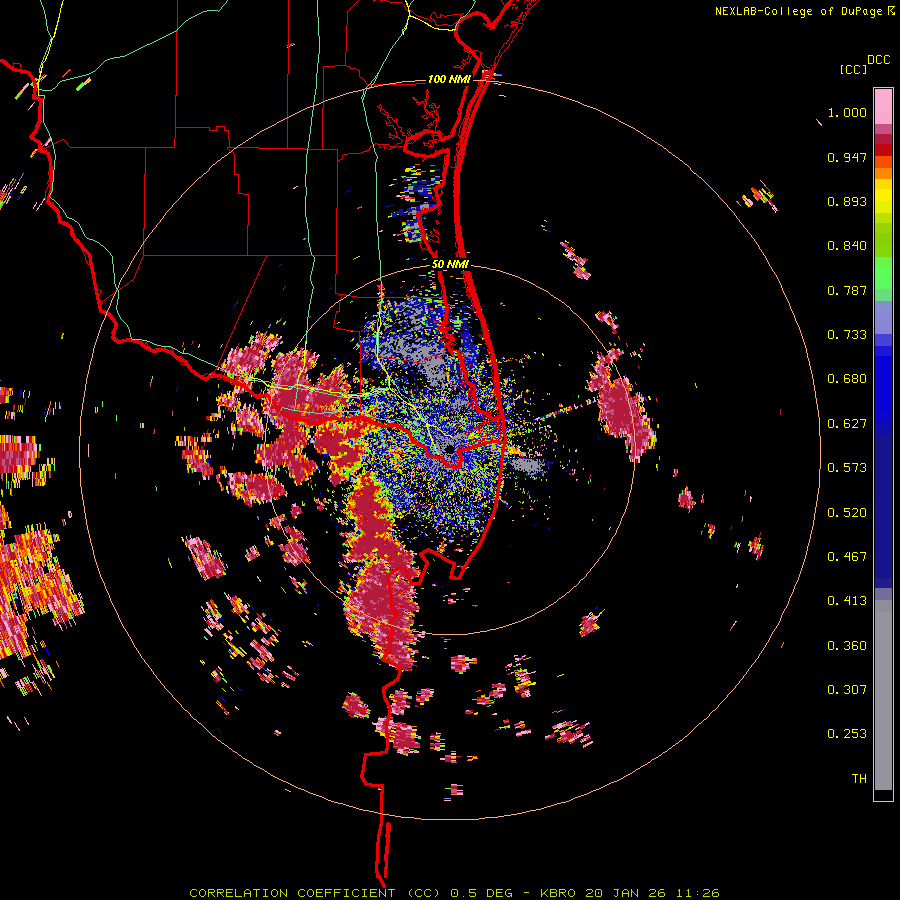This screenshot has width=900, height=900.
Task: Click the DCC label above color bar
Action: [x=879, y=60]
